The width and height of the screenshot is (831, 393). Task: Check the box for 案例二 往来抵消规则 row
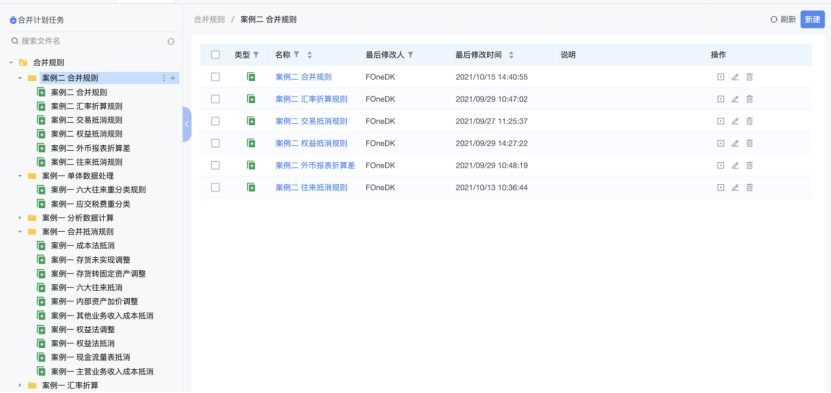coord(215,187)
